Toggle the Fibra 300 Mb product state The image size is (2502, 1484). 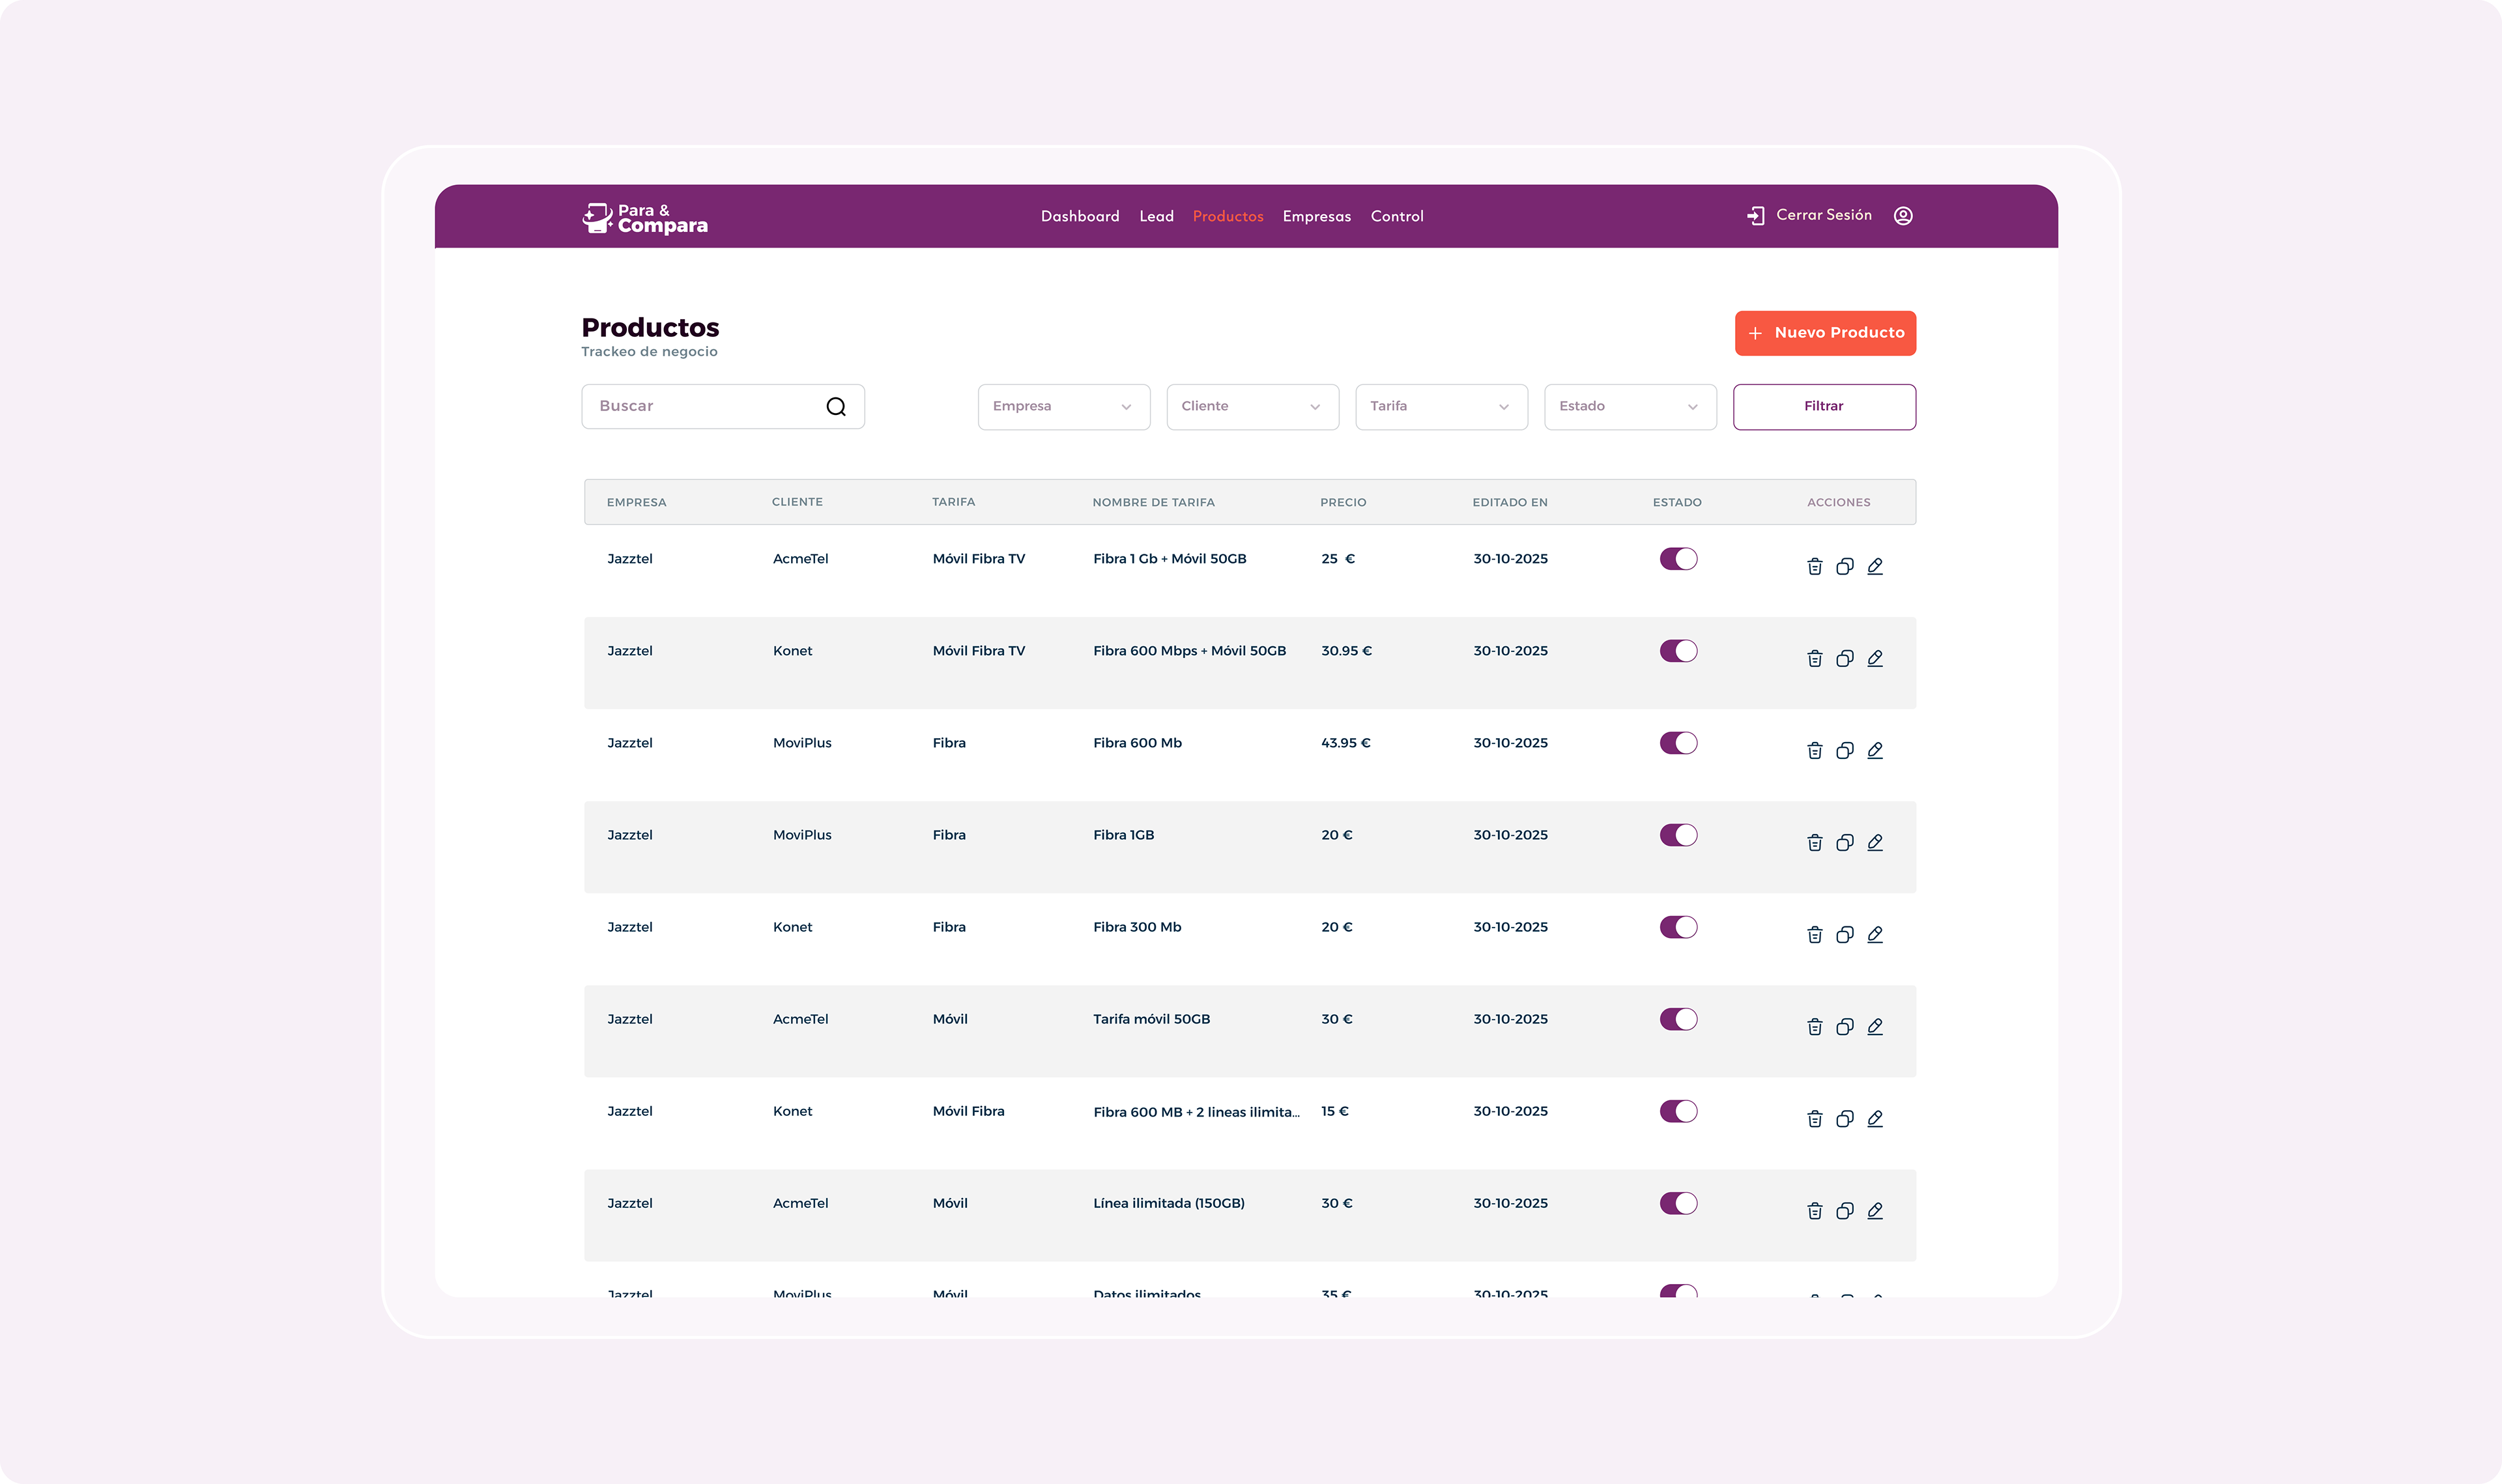coord(1678,927)
